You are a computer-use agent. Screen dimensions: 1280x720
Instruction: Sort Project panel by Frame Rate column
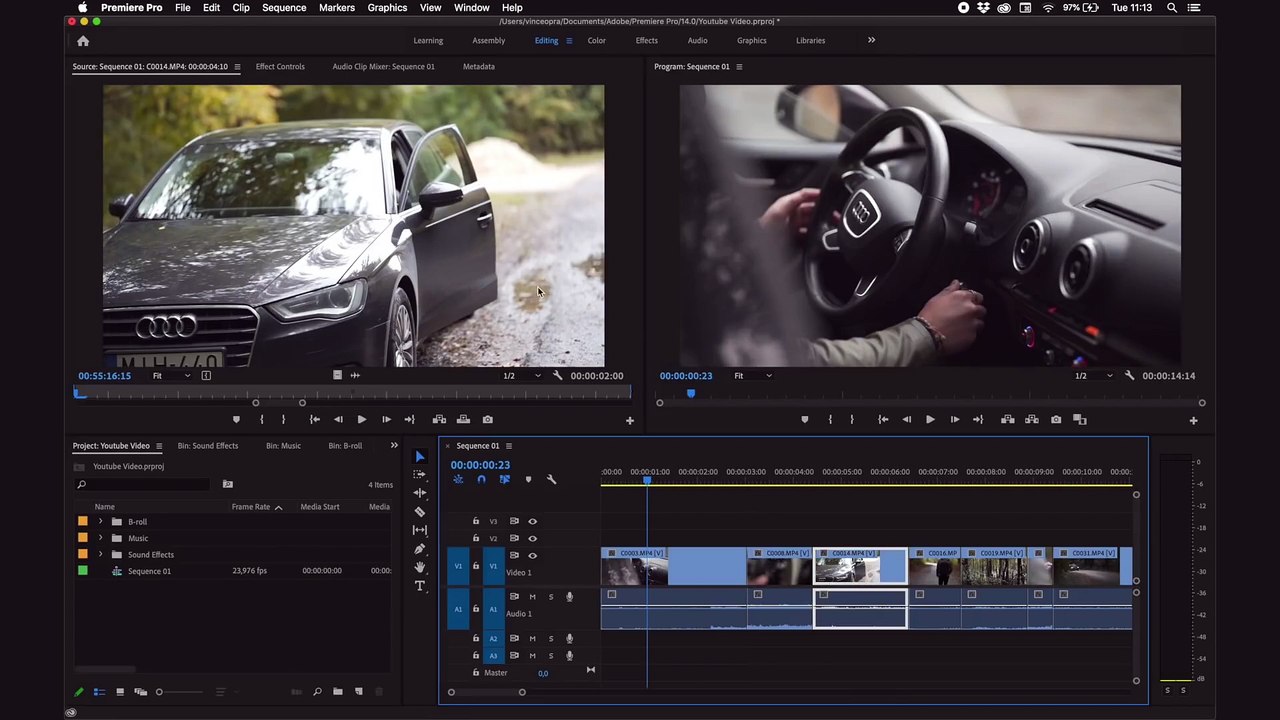click(x=251, y=507)
